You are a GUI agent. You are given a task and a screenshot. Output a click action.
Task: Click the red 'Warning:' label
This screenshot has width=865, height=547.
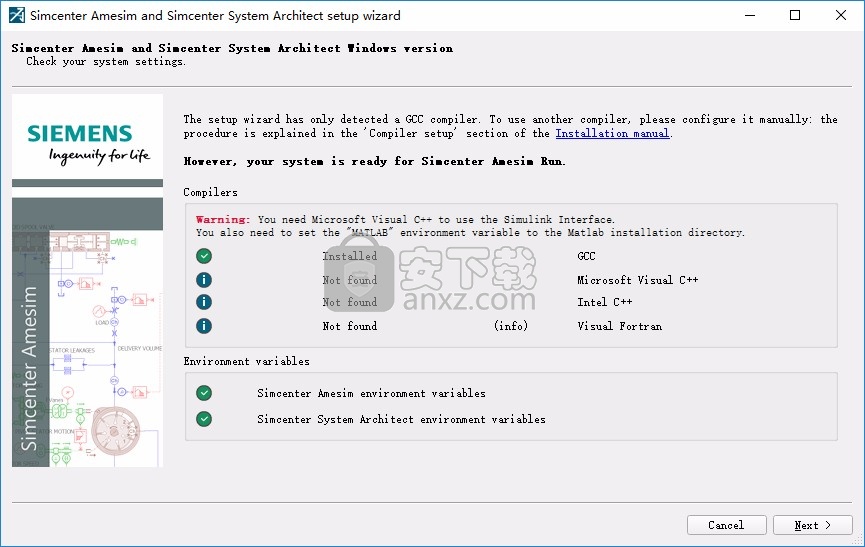pos(223,219)
